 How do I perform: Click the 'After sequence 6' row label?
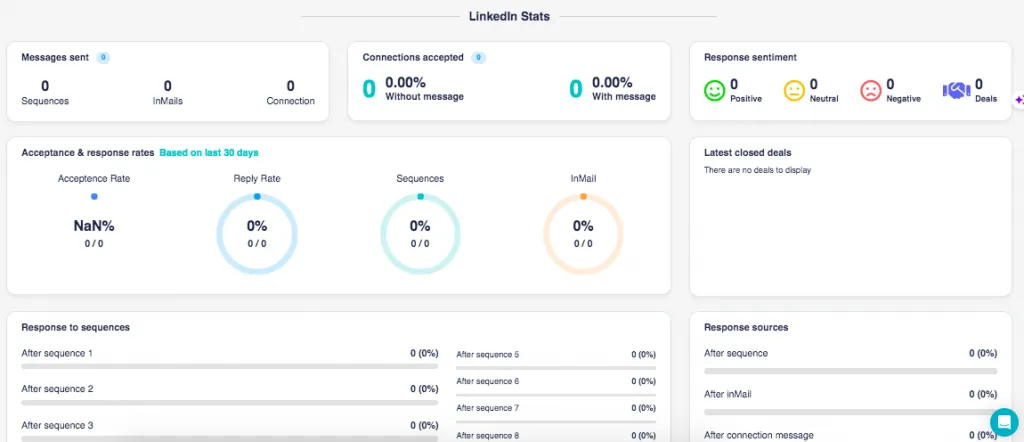(488, 381)
